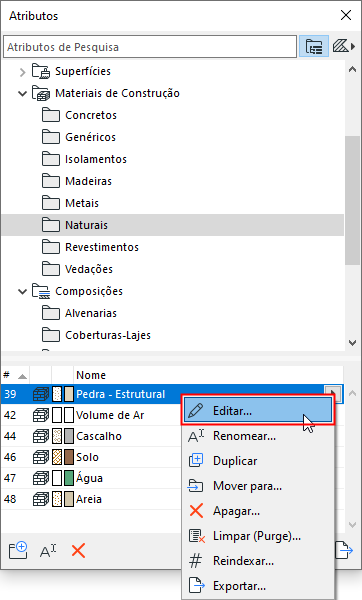Expand the Superfícies tree node
The image size is (362, 600).
tap(23, 72)
